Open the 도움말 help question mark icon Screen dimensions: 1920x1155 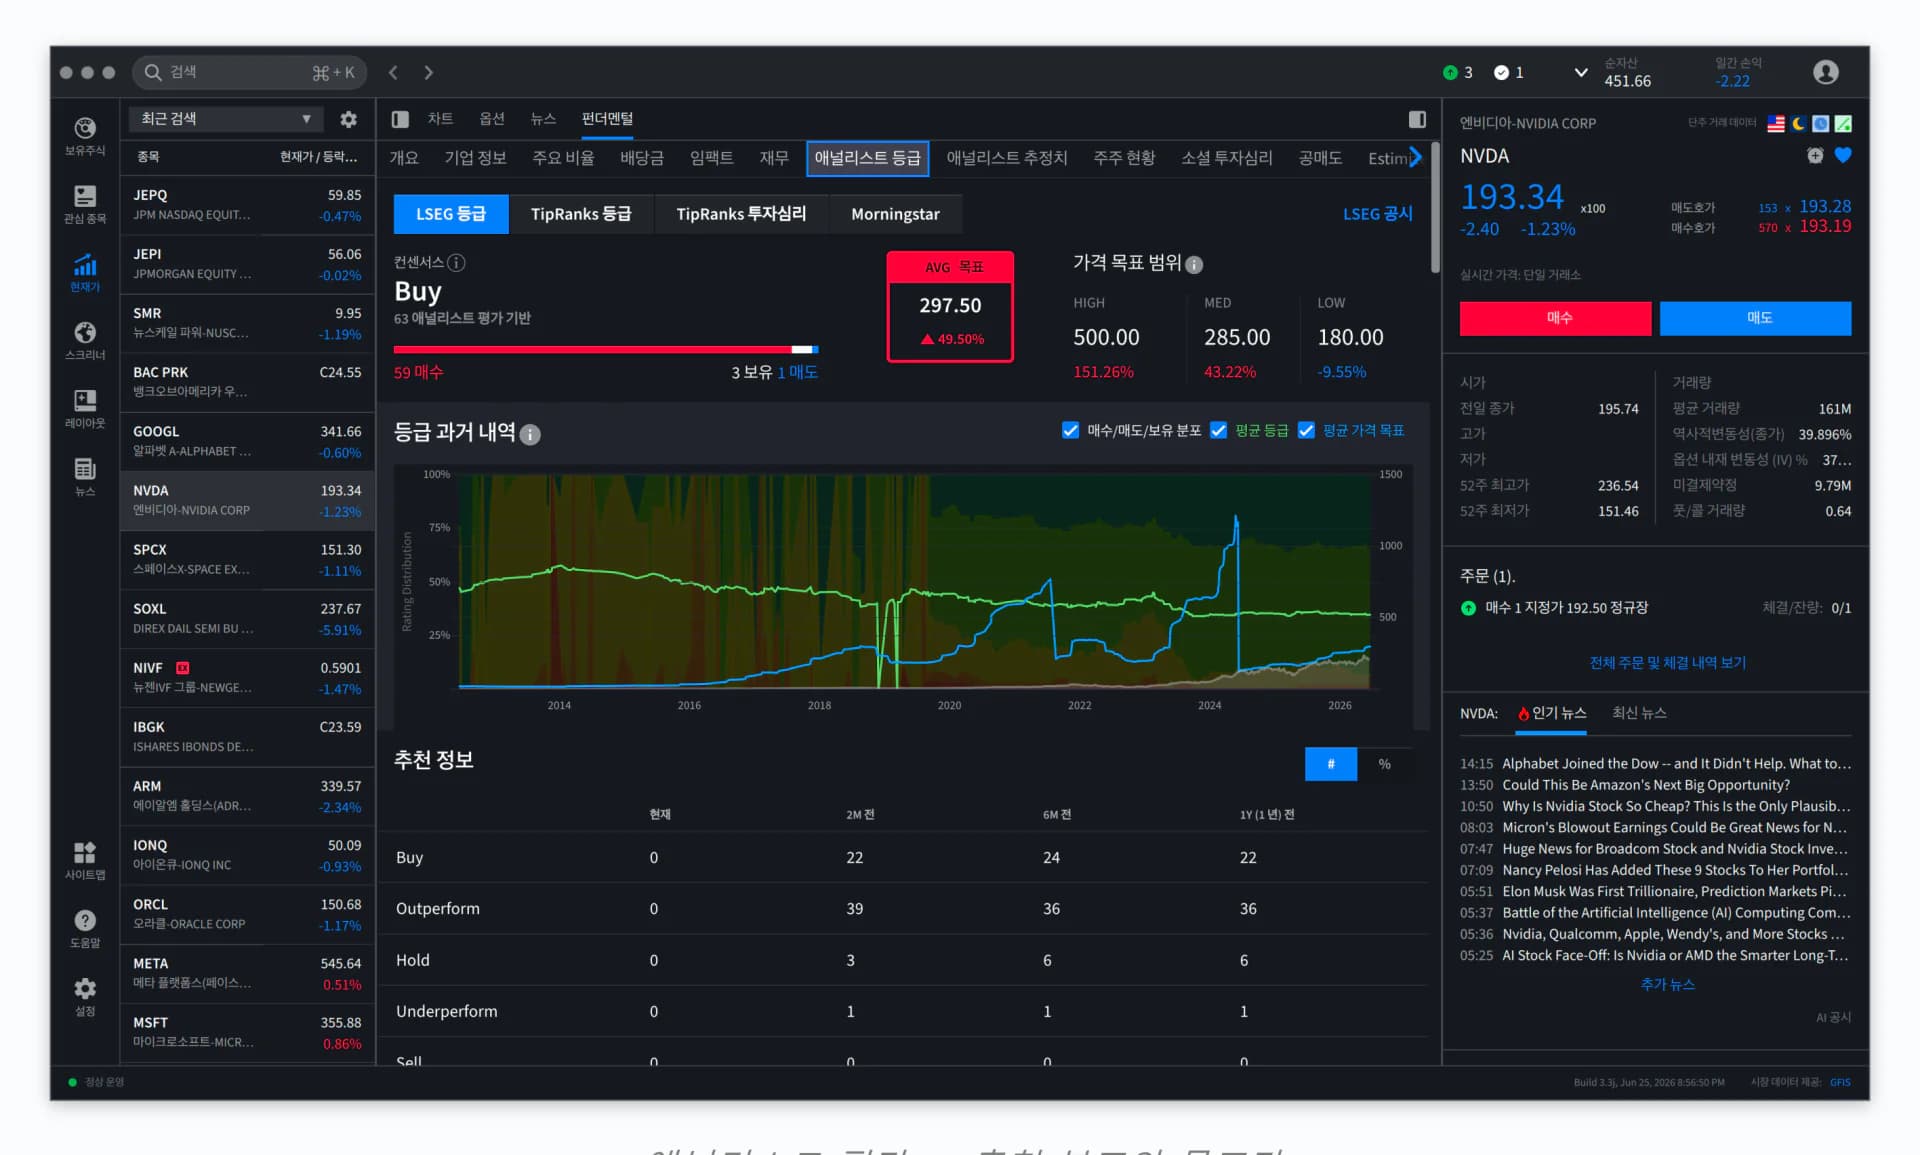coord(85,920)
